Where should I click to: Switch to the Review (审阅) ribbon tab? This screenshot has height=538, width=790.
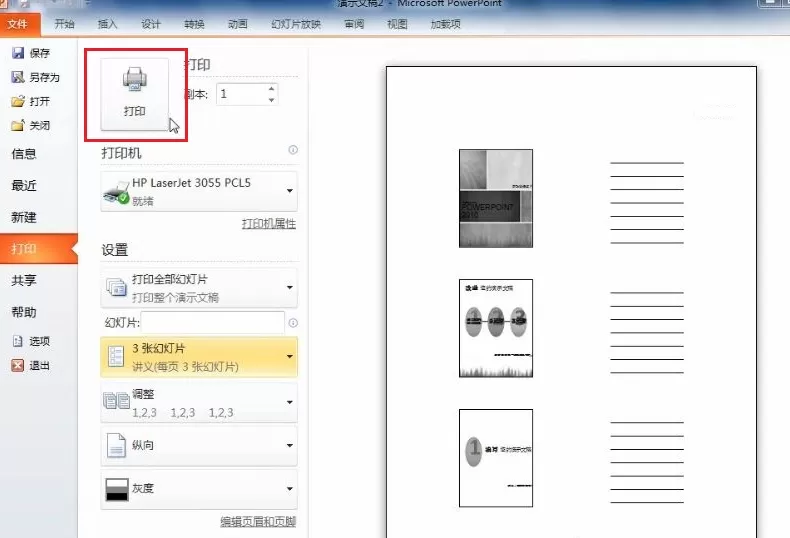tap(354, 24)
